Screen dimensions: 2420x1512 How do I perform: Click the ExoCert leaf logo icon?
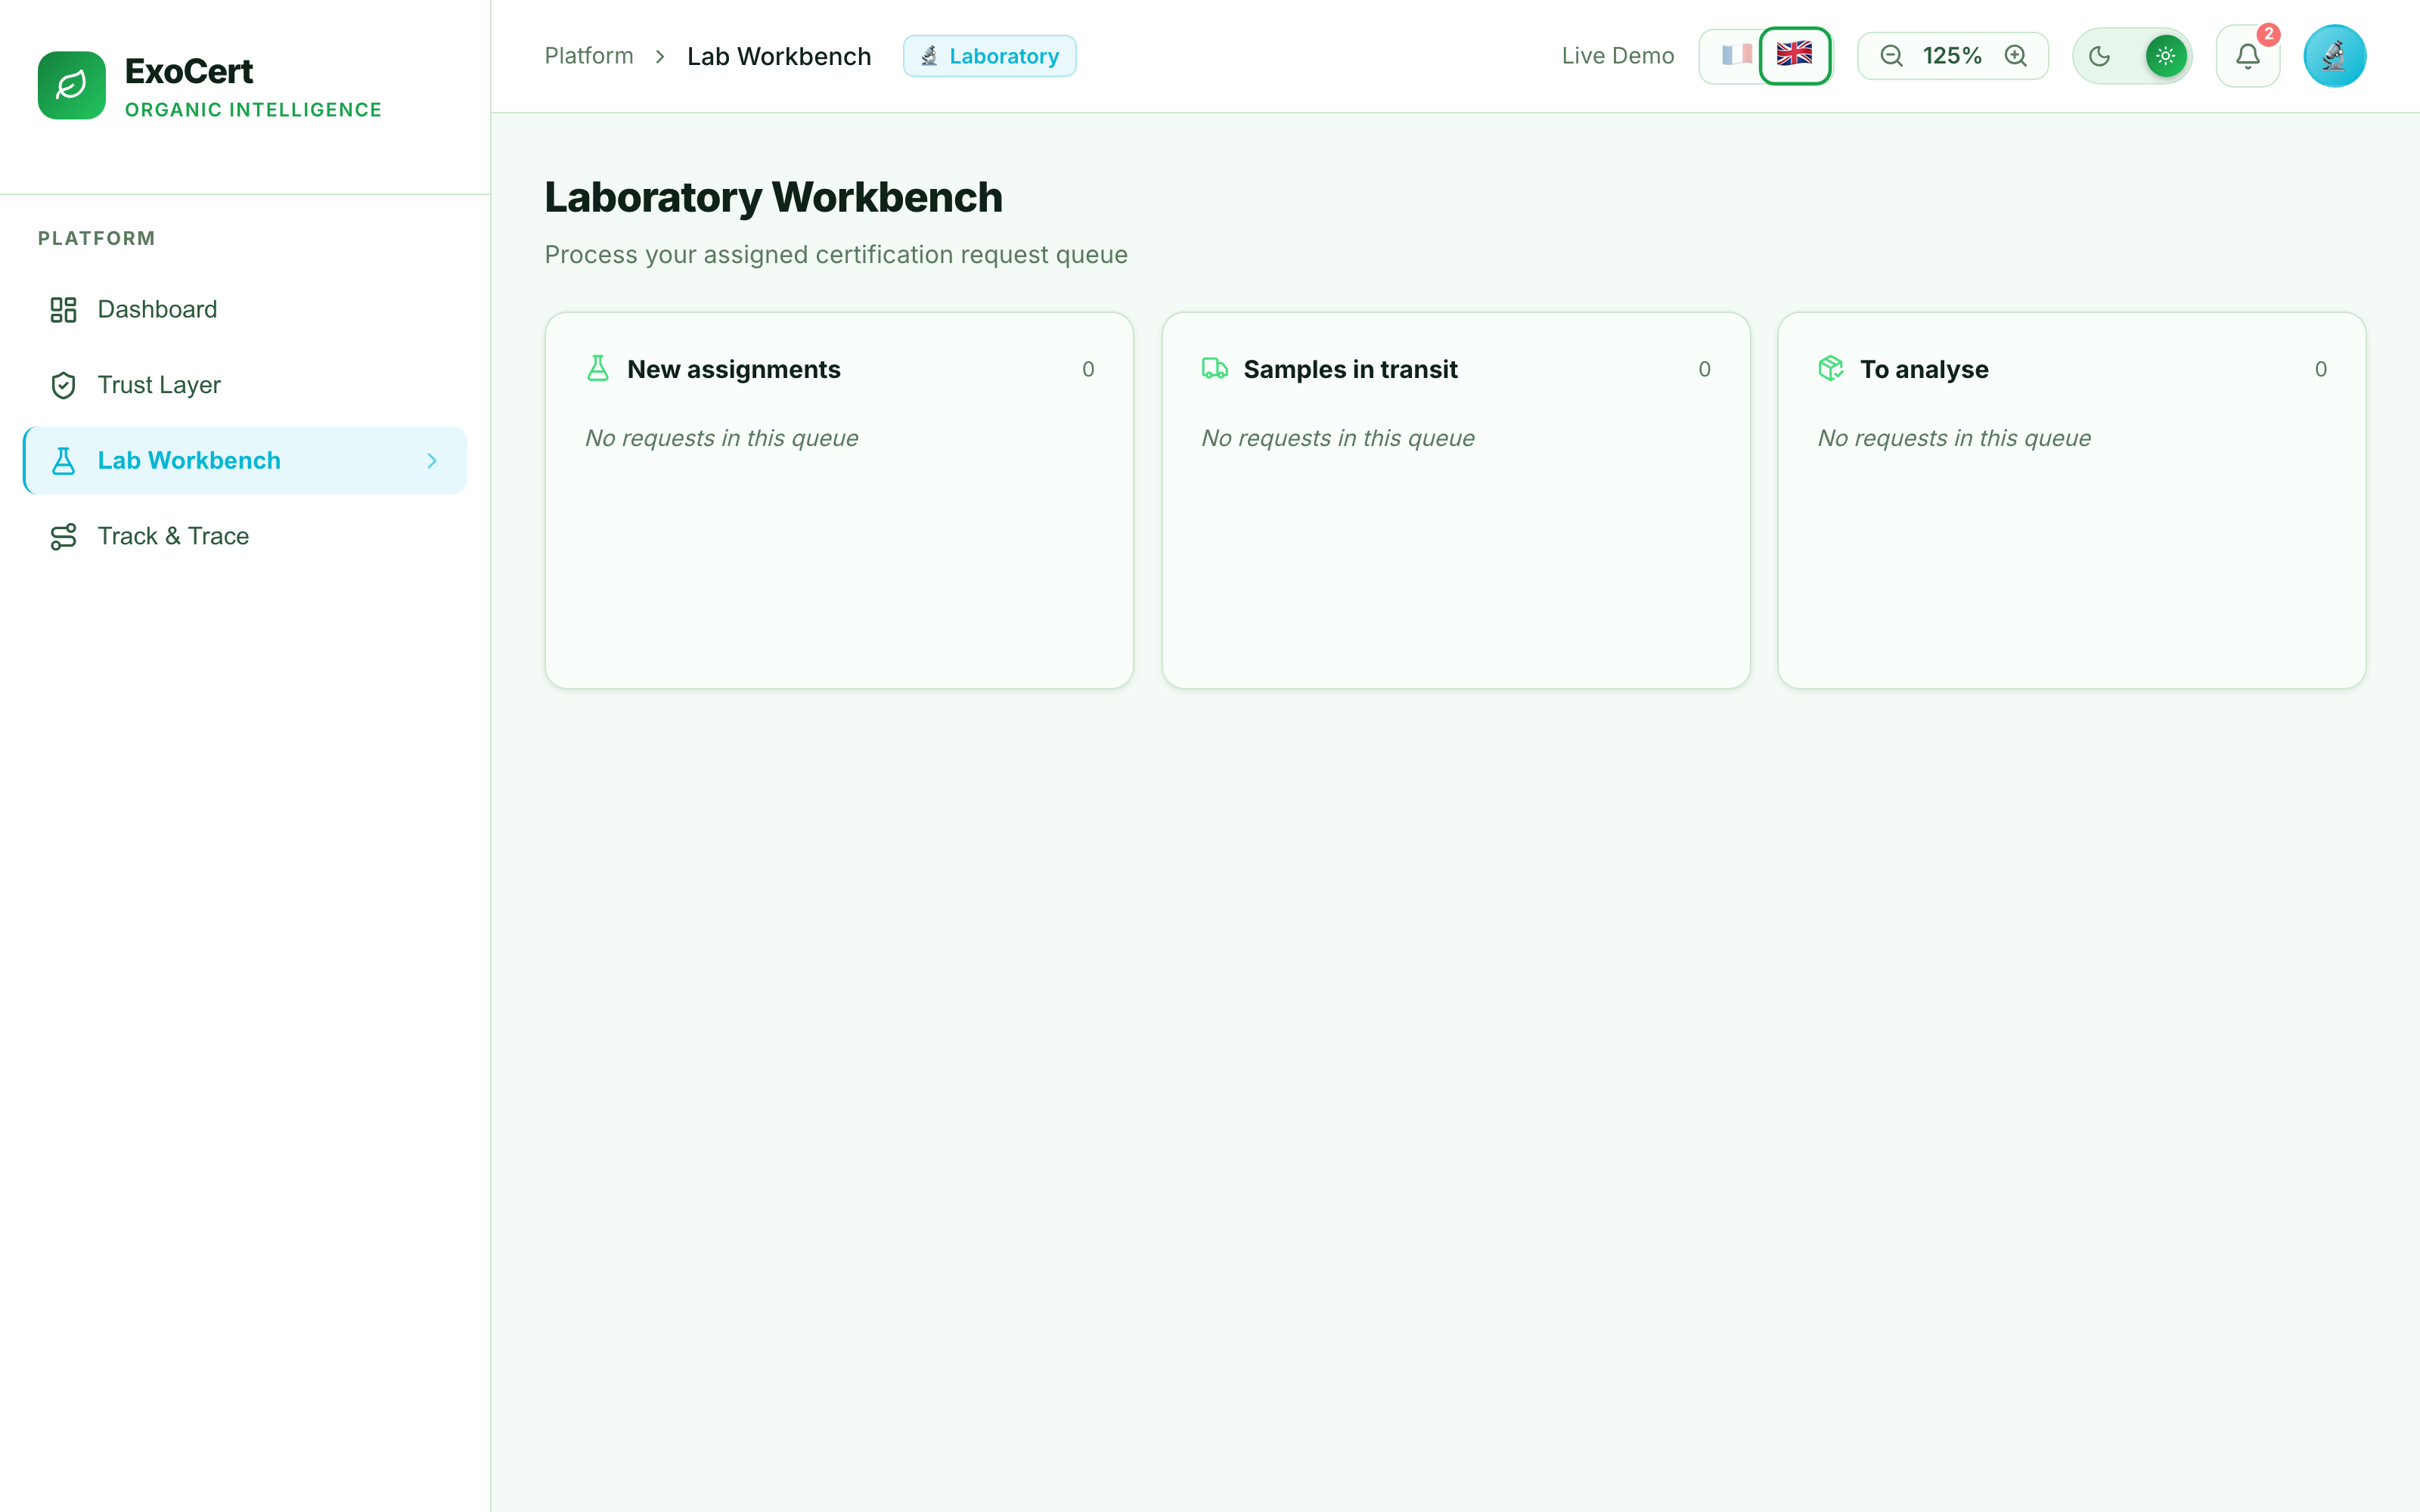click(x=71, y=85)
